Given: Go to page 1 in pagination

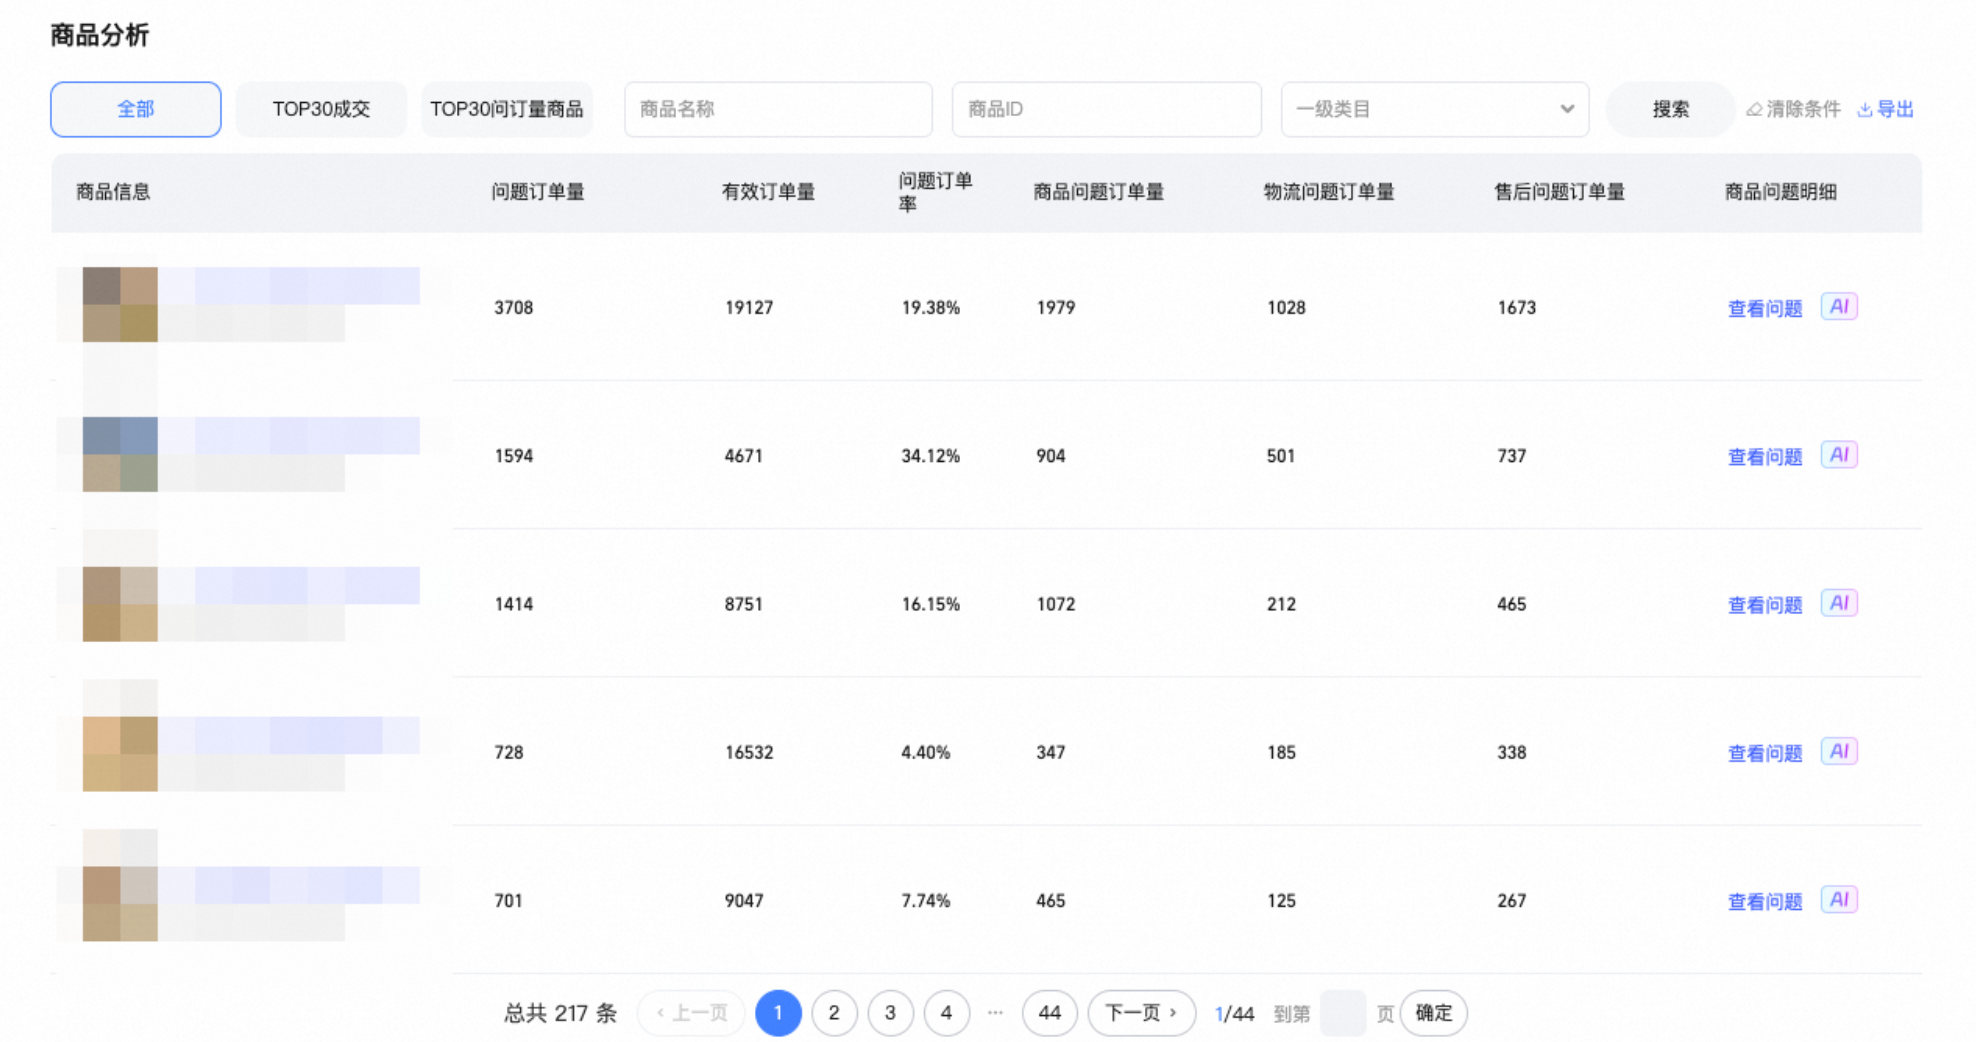Looking at the screenshot, I should pyautogui.click(x=778, y=1013).
